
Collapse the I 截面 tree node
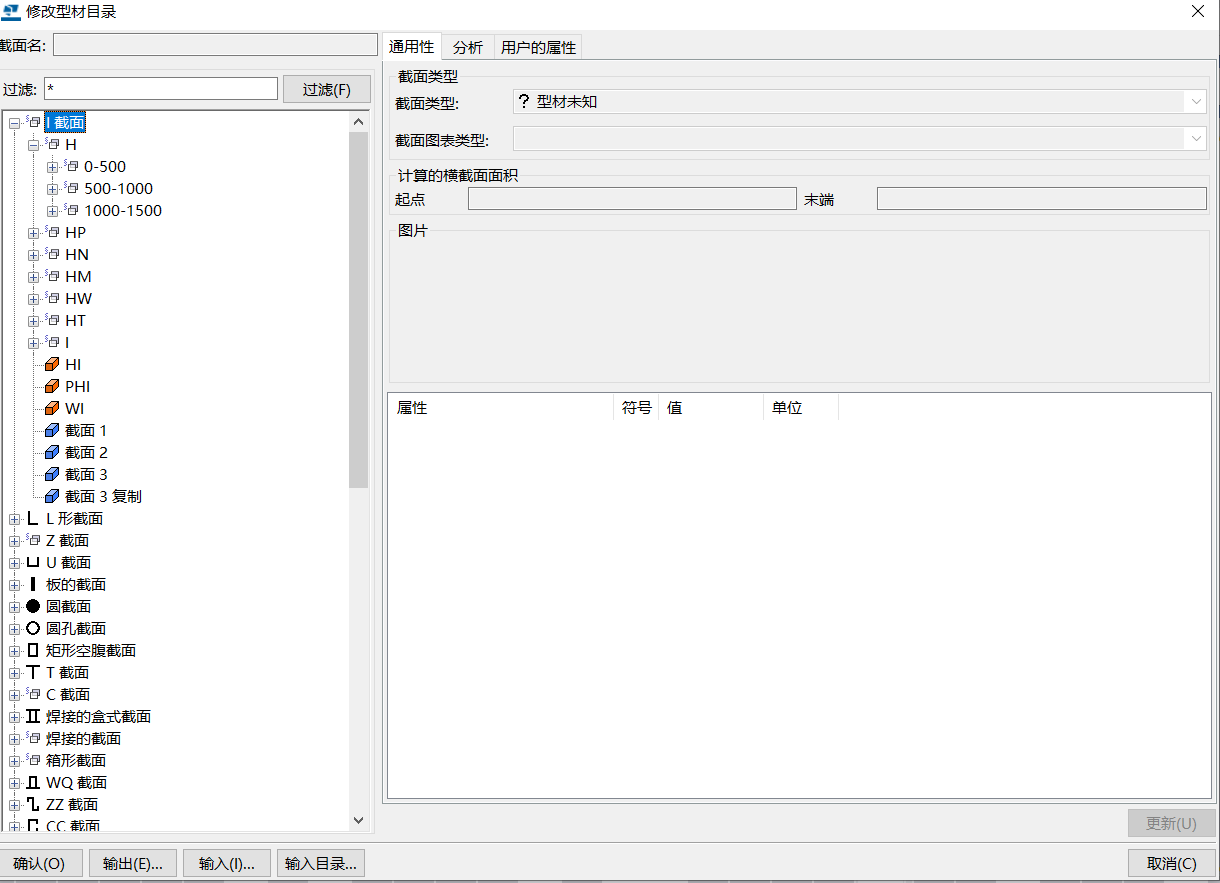[14, 123]
